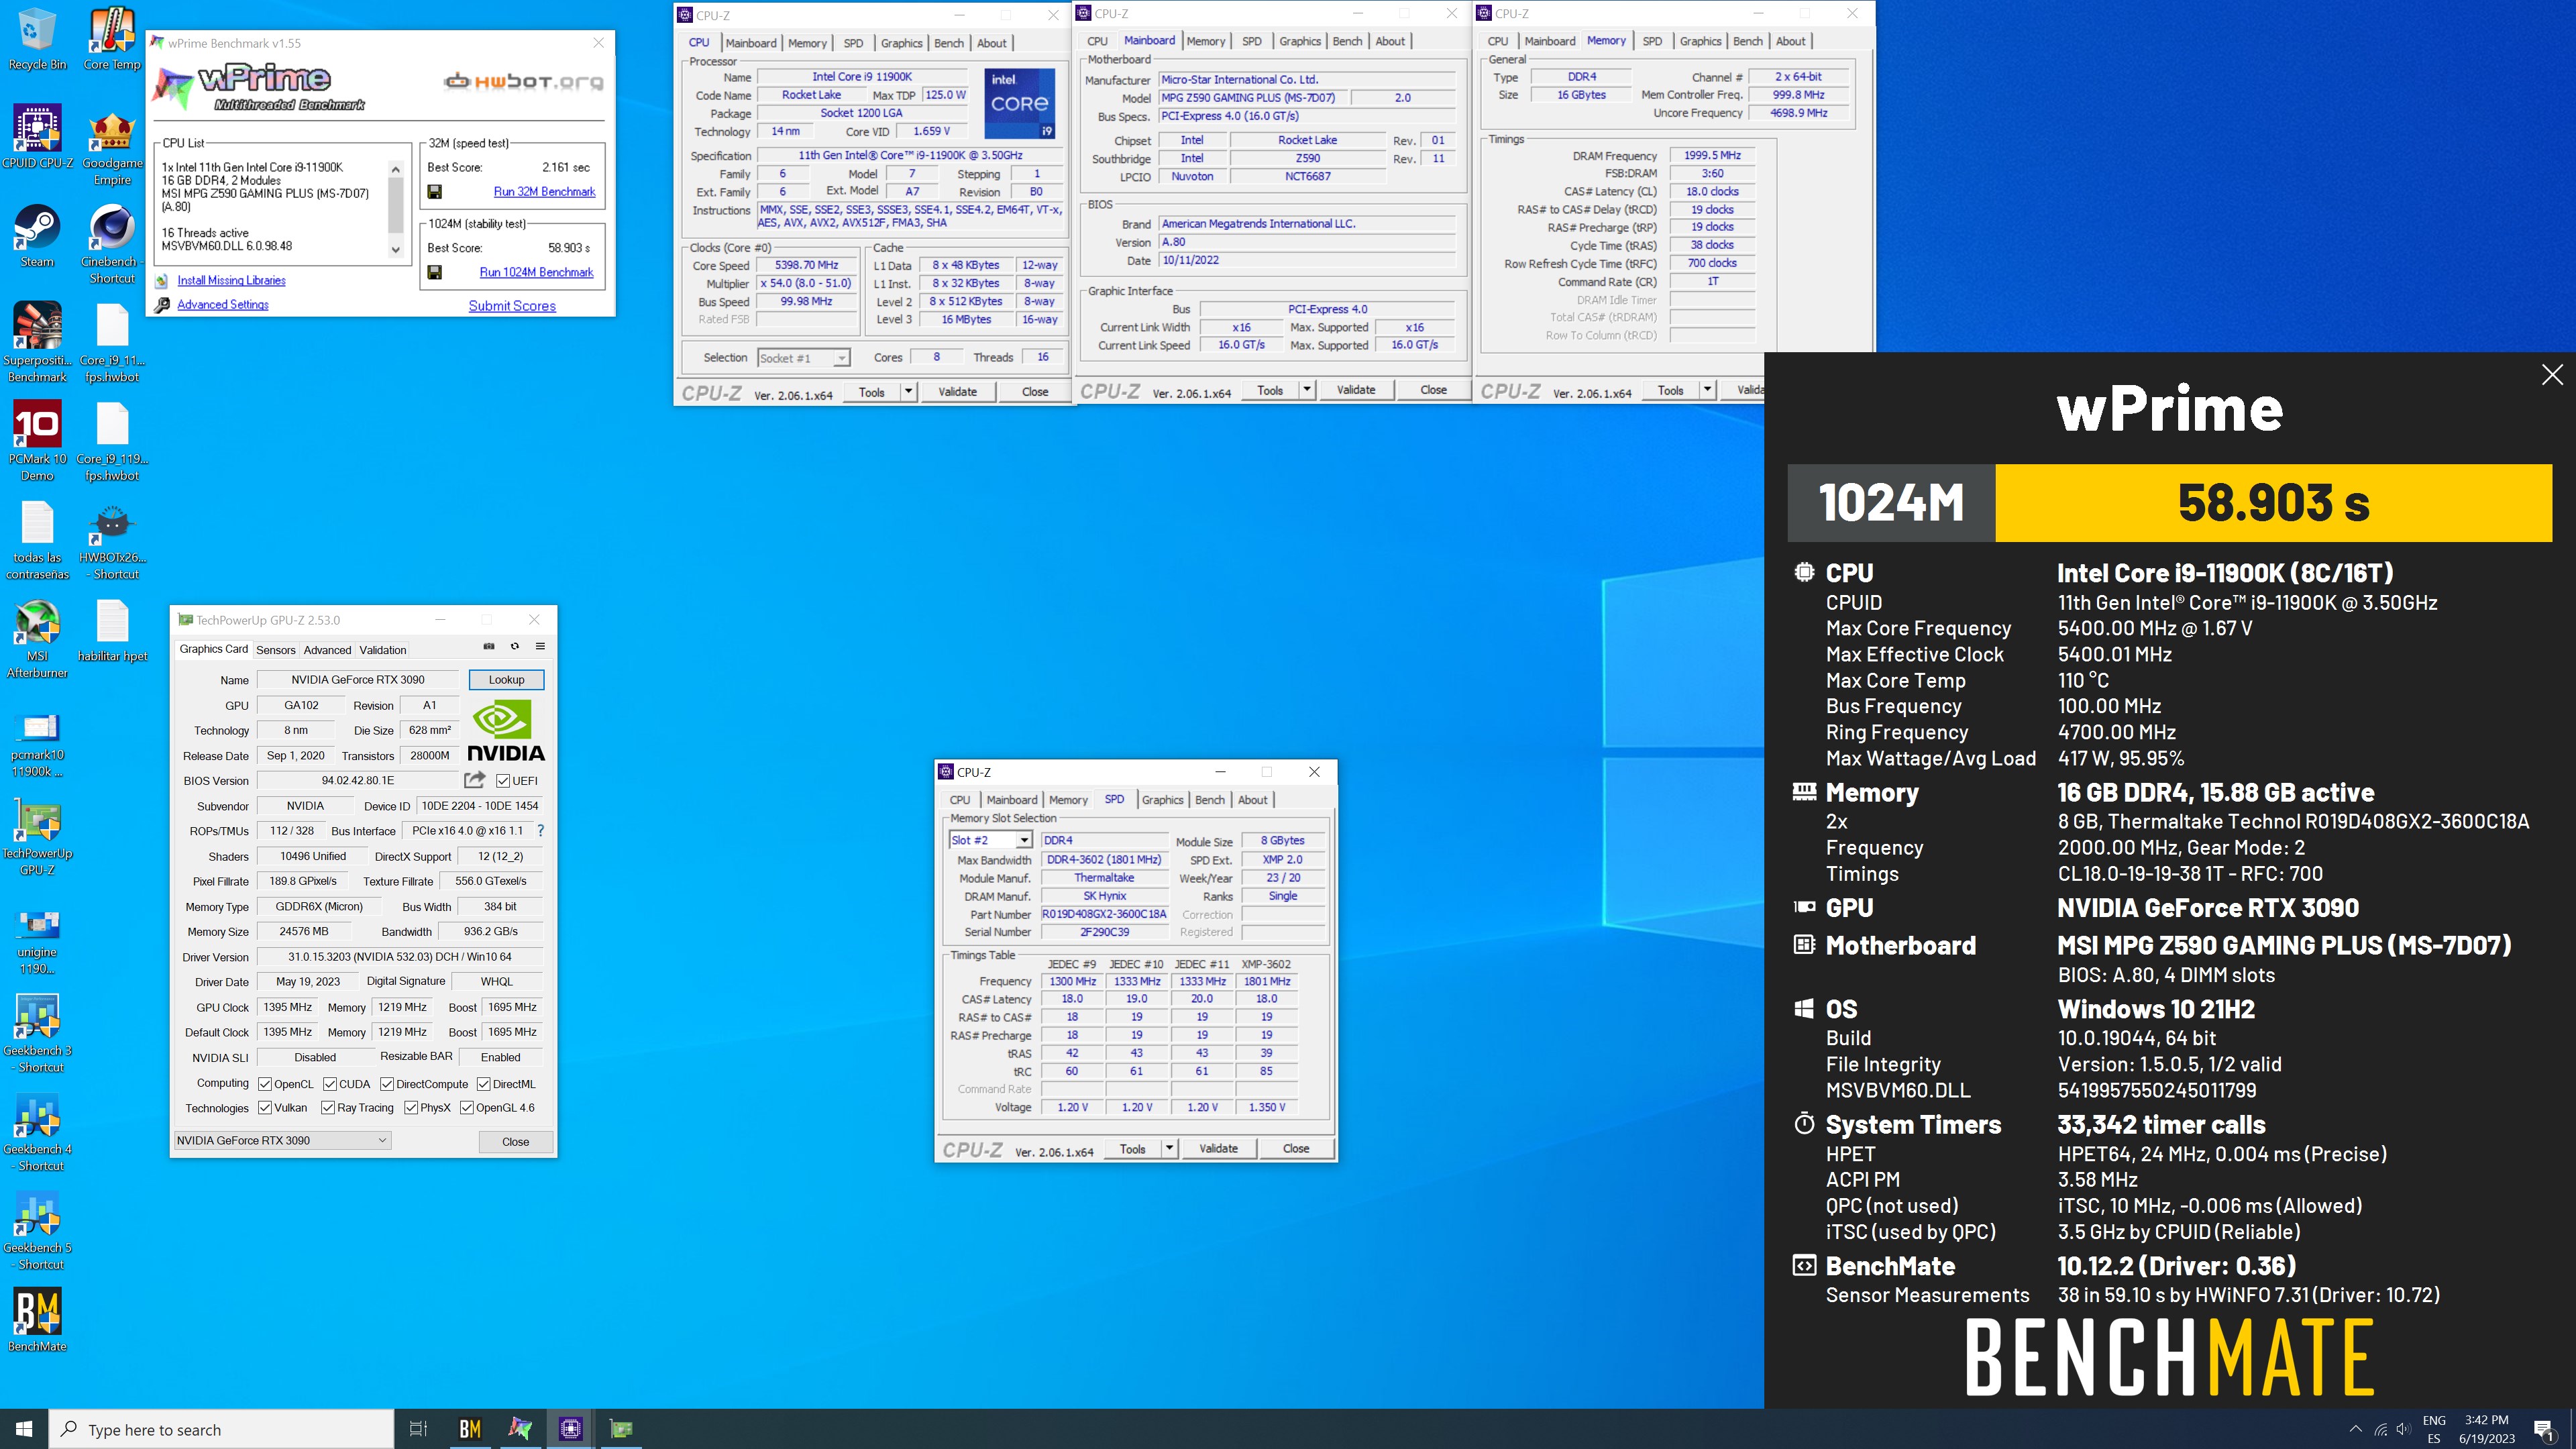Click the Windows Start button
Image resolution: width=2576 pixels, height=1449 pixels.
click(x=24, y=1429)
